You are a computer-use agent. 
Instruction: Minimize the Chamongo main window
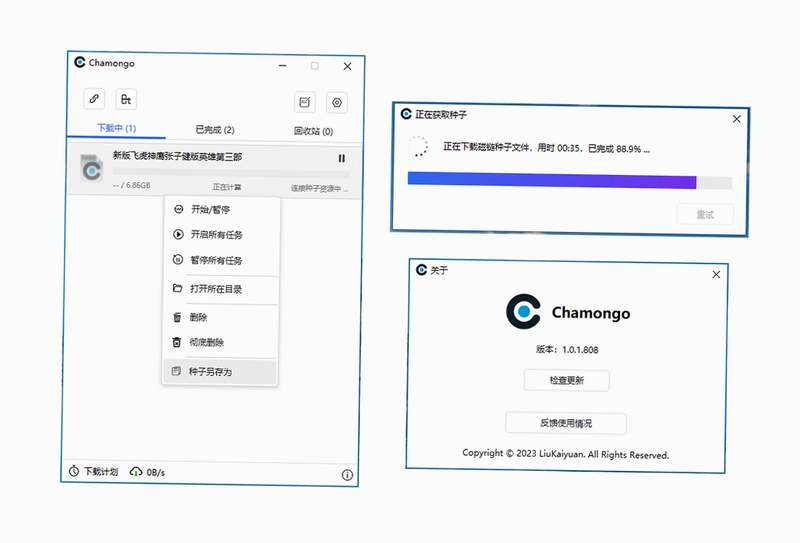[282, 65]
